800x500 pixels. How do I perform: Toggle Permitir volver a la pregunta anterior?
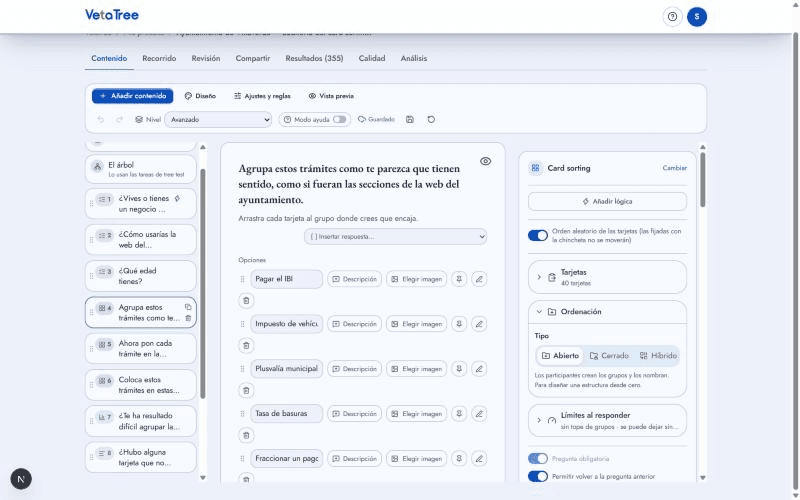[538, 477]
